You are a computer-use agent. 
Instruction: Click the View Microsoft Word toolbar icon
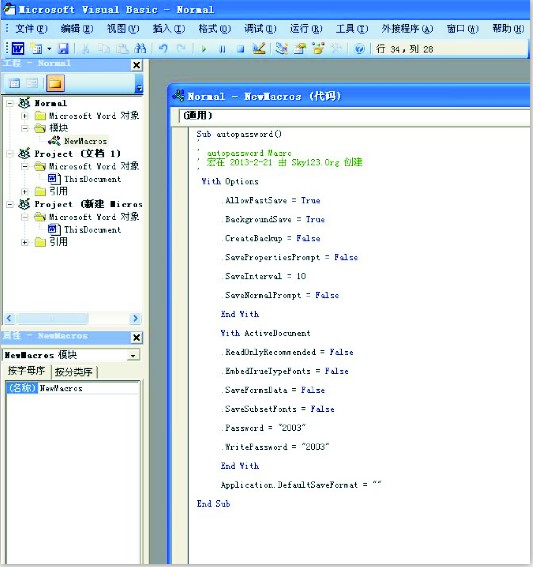click(x=18, y=48)
